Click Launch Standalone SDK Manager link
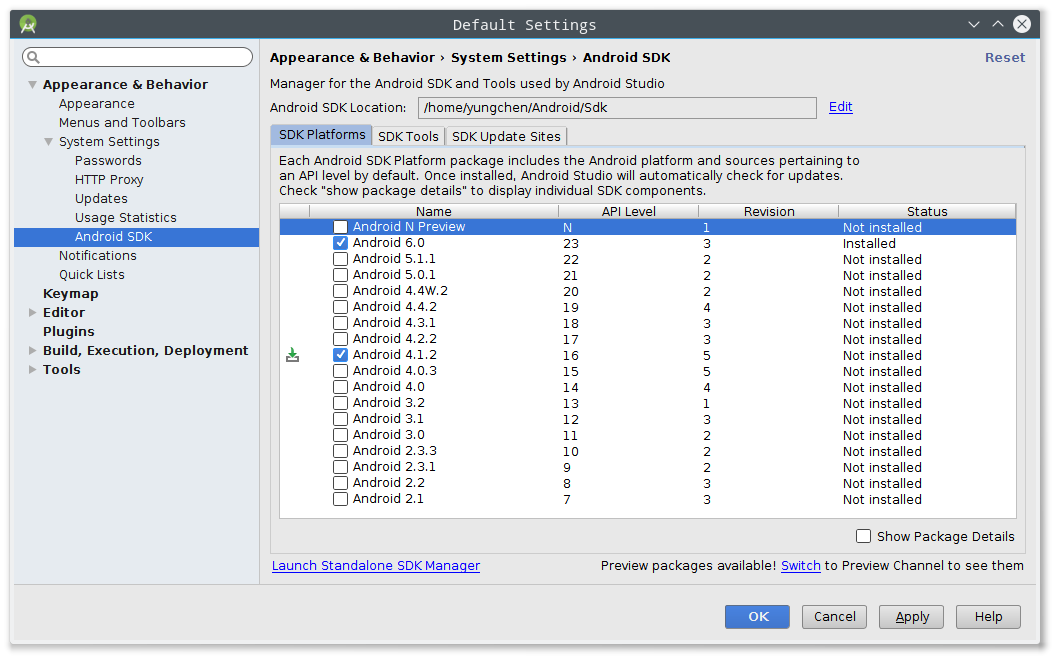This screenshot has width=1056, height=660. [376, 566]
